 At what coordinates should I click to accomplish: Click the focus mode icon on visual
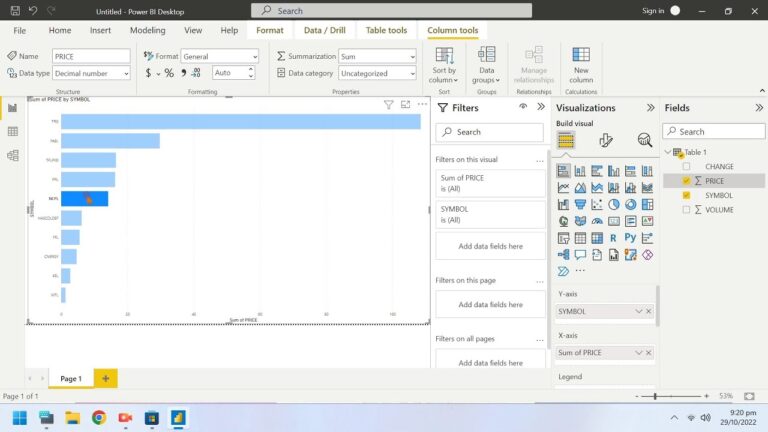[x=406, y=104]
